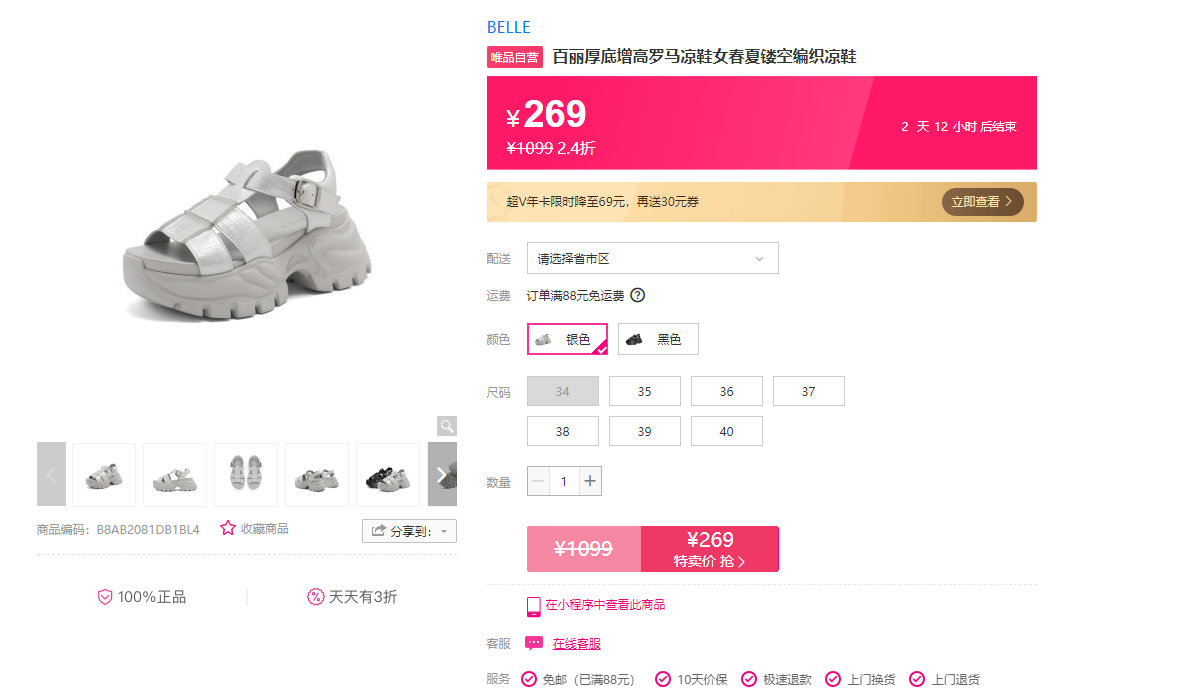Click the 立即查看 button on the banner
Viewport: 1190px width, 692px height.
982,202
